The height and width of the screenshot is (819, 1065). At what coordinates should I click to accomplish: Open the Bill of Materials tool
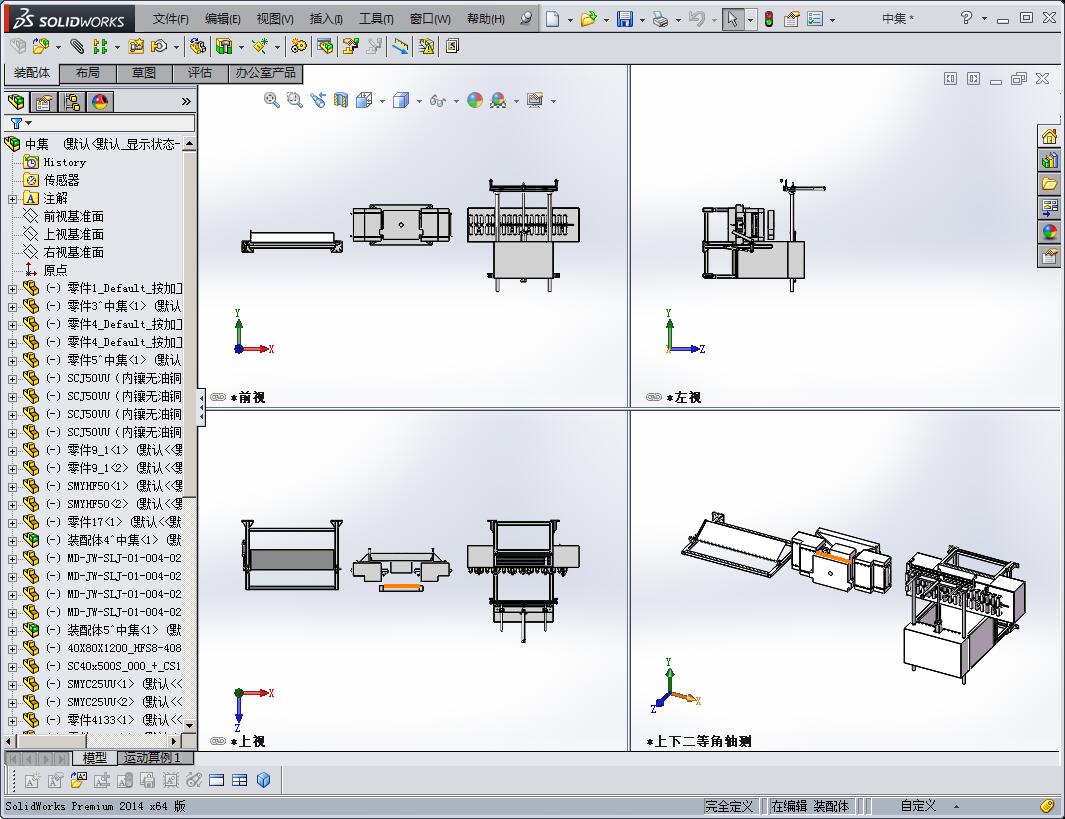[325, 46]
